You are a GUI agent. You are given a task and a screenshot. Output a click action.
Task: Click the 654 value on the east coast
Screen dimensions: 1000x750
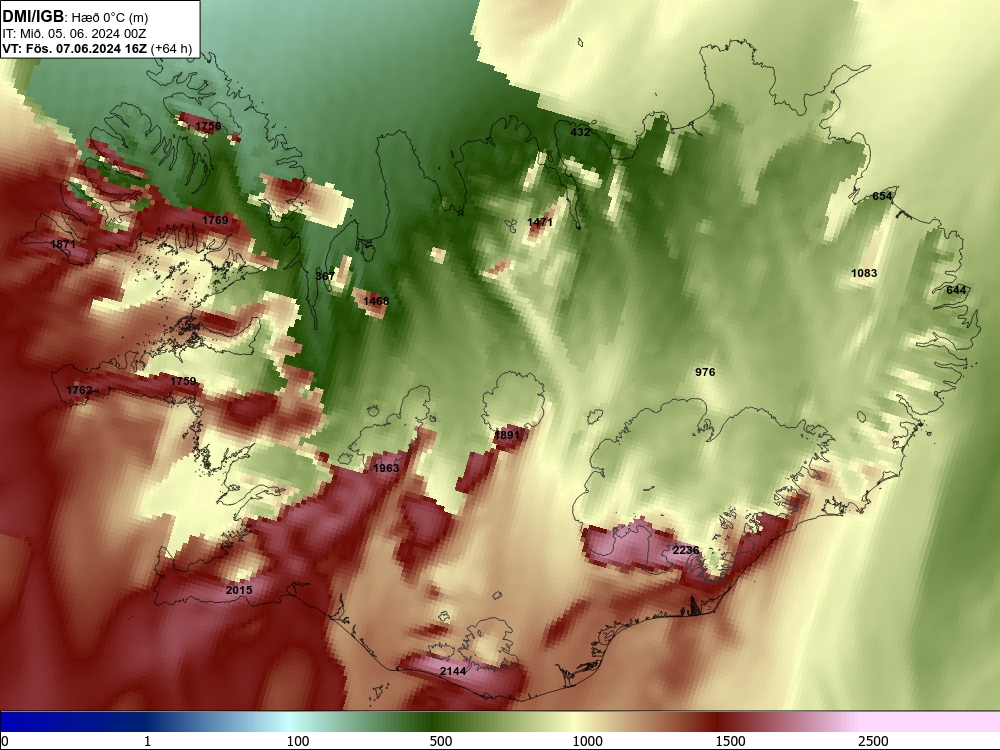(881, 196)
